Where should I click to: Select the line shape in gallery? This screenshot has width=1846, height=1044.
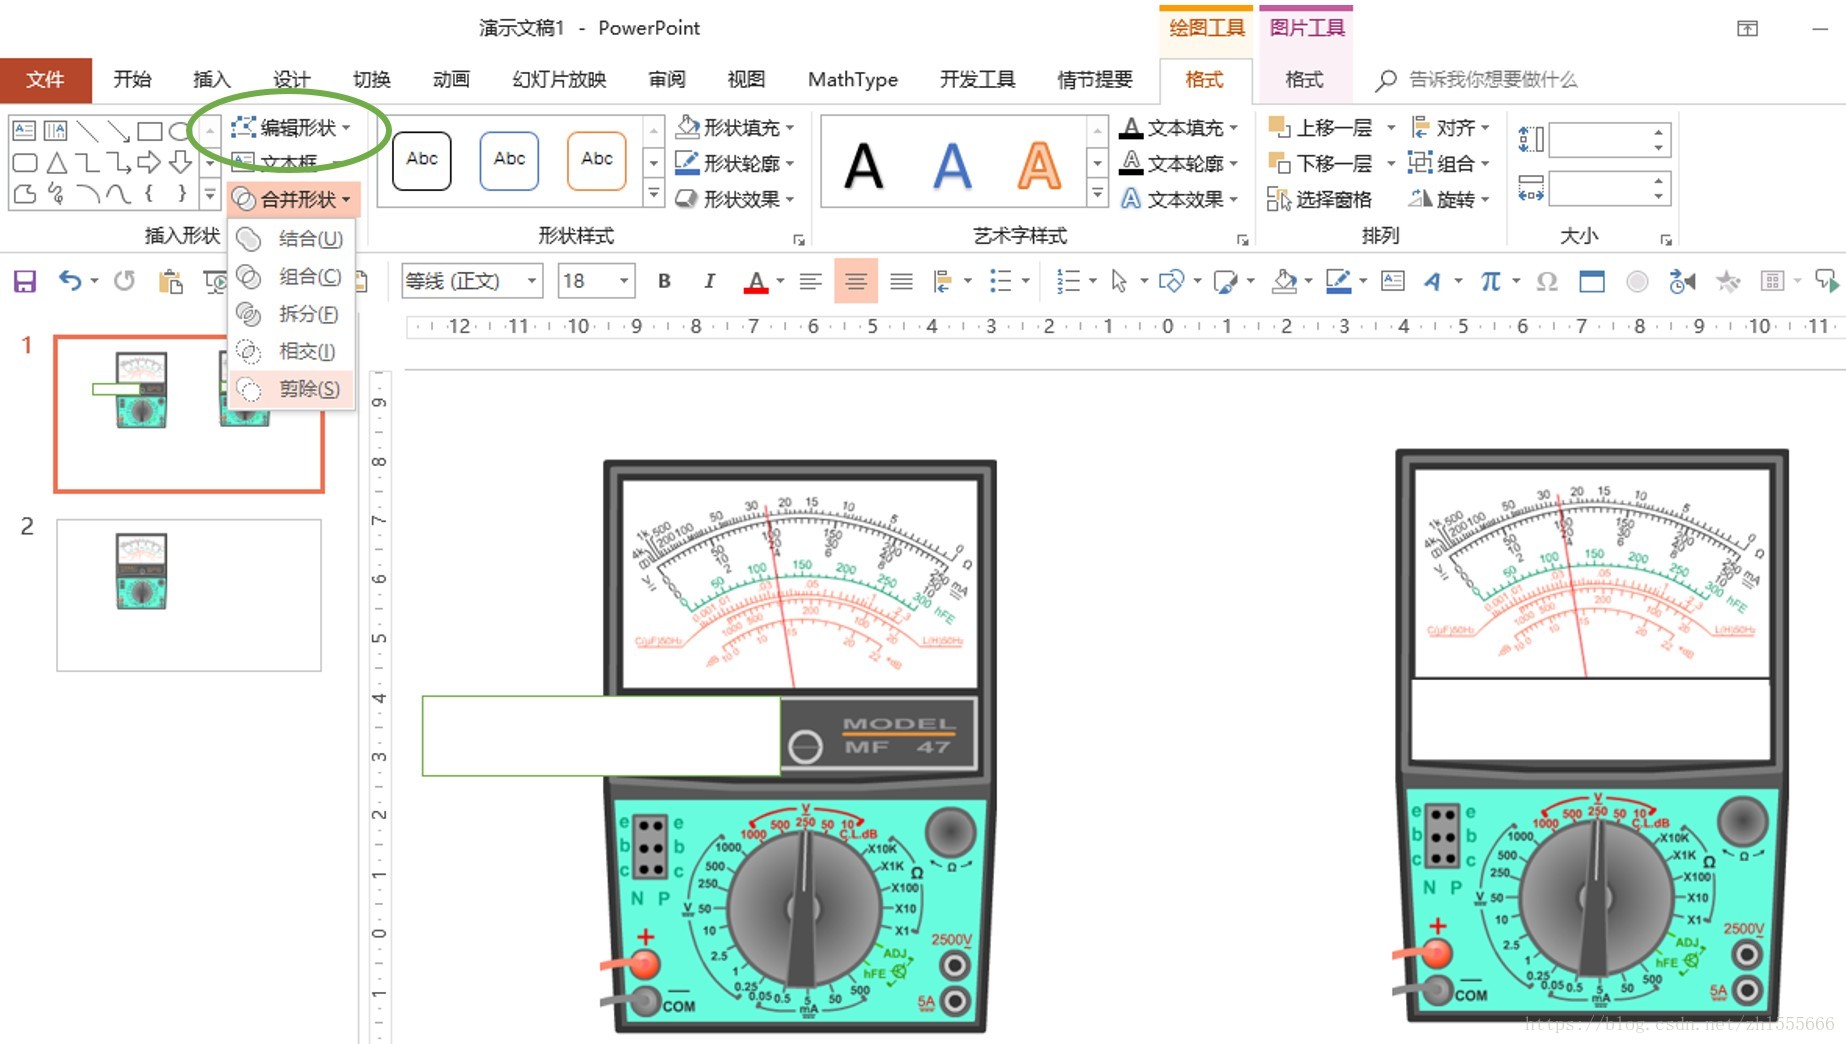tap(88, 130)
